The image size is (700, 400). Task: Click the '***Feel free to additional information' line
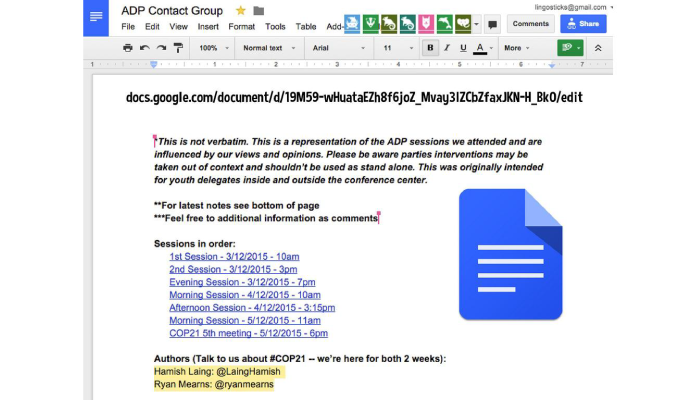(x=266, y=218)
